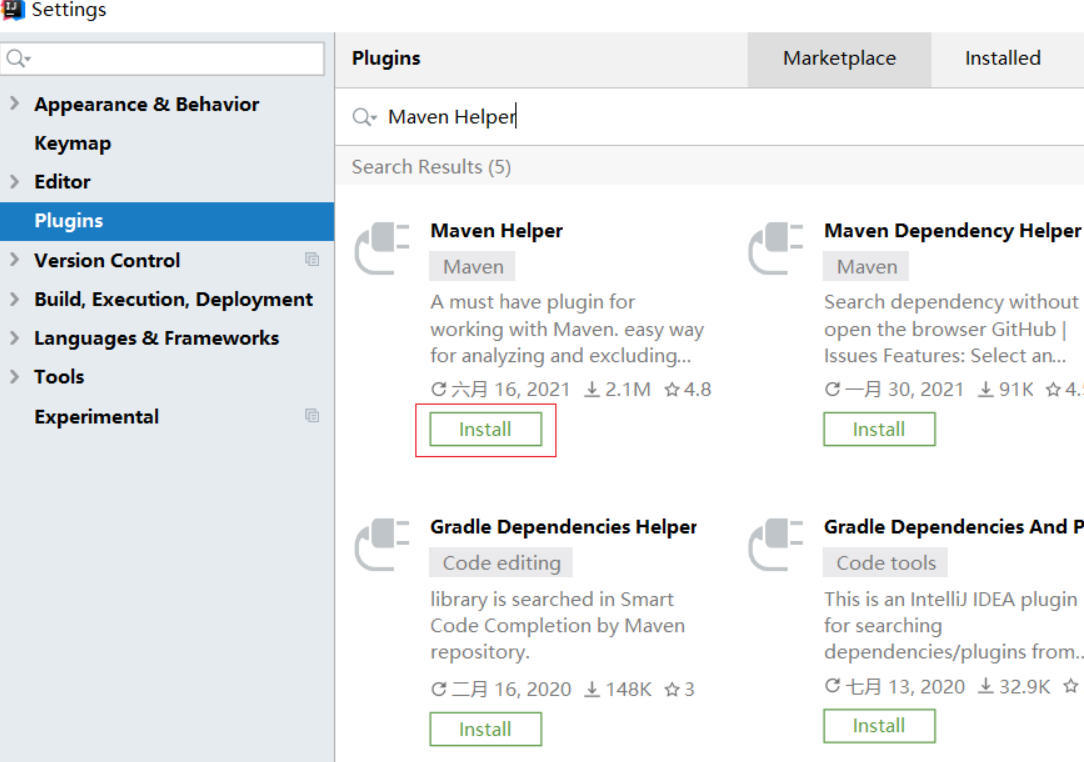Click the Gradle Dependencies And P plugin icon
This screenshot has width=1084, height=762.
[775, 545]
